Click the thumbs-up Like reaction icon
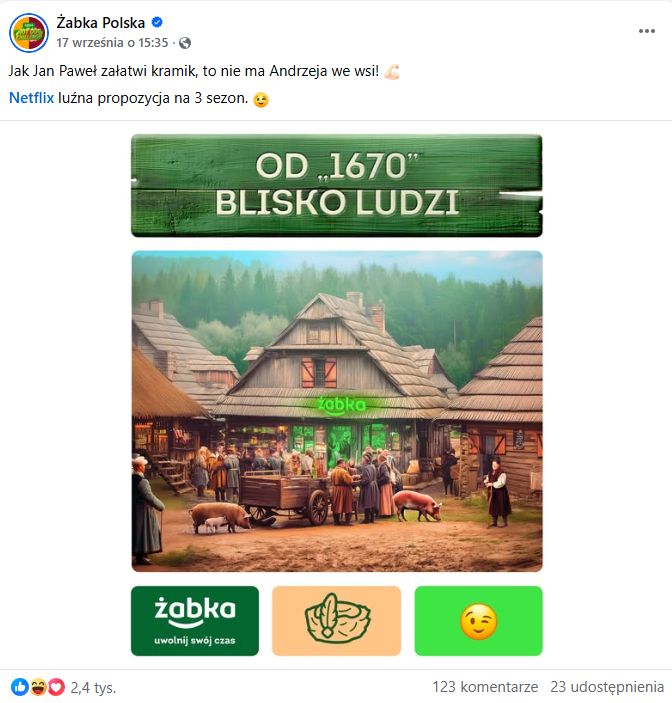Screen dimensions: 672x703 pos(19,687)
